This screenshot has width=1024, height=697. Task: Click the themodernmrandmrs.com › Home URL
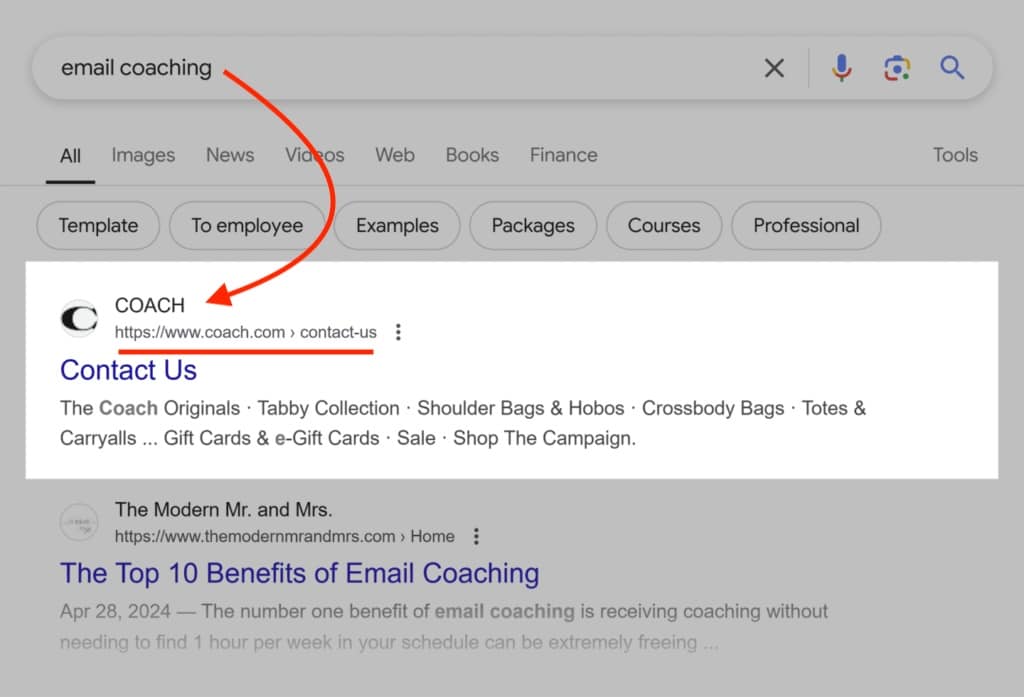(x=285, y=536)
